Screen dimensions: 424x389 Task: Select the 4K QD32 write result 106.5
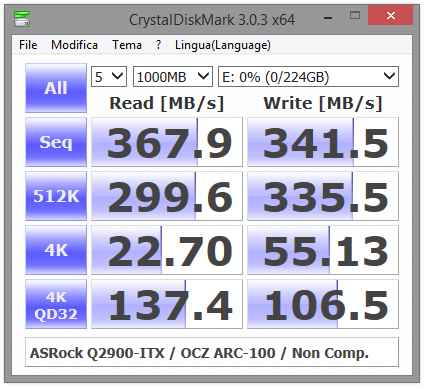[x=323, y=304]
